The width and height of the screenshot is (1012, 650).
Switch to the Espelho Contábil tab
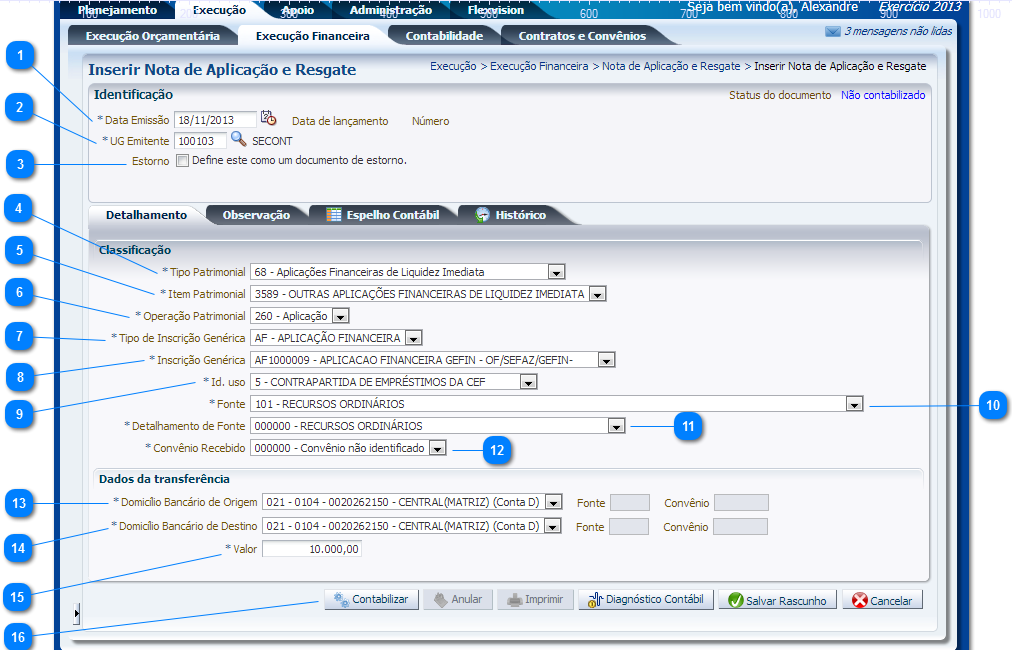click(383, 214)
